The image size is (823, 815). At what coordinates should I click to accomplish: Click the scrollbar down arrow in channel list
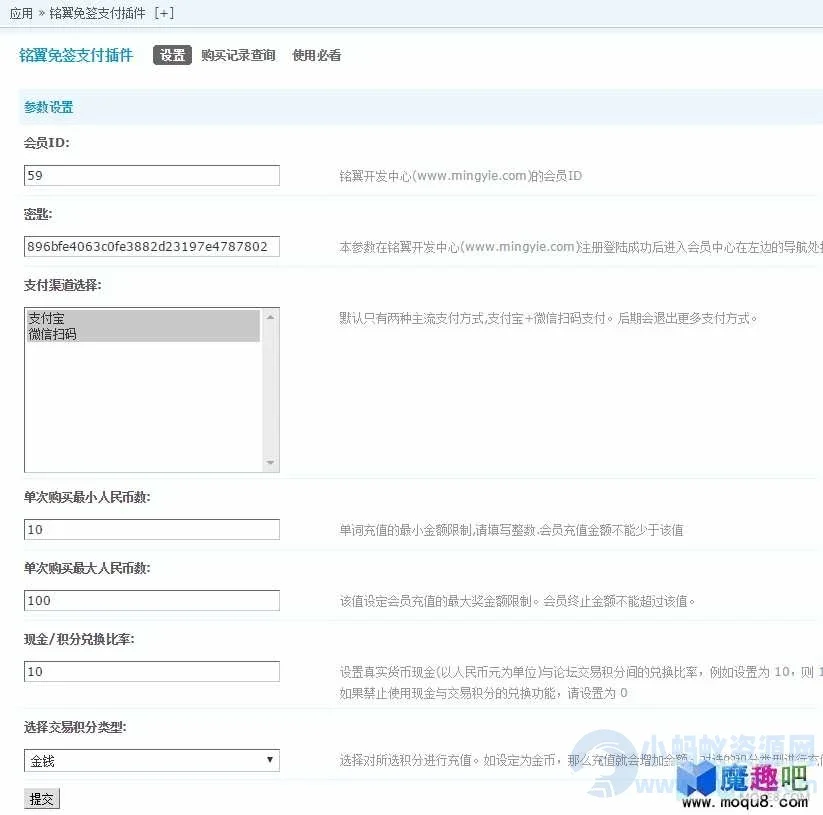(271, 464)
